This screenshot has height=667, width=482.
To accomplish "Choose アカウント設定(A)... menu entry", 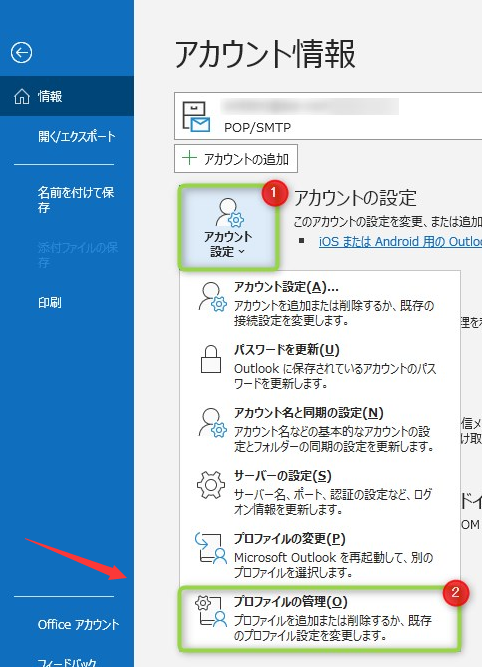I will (320, 302).
